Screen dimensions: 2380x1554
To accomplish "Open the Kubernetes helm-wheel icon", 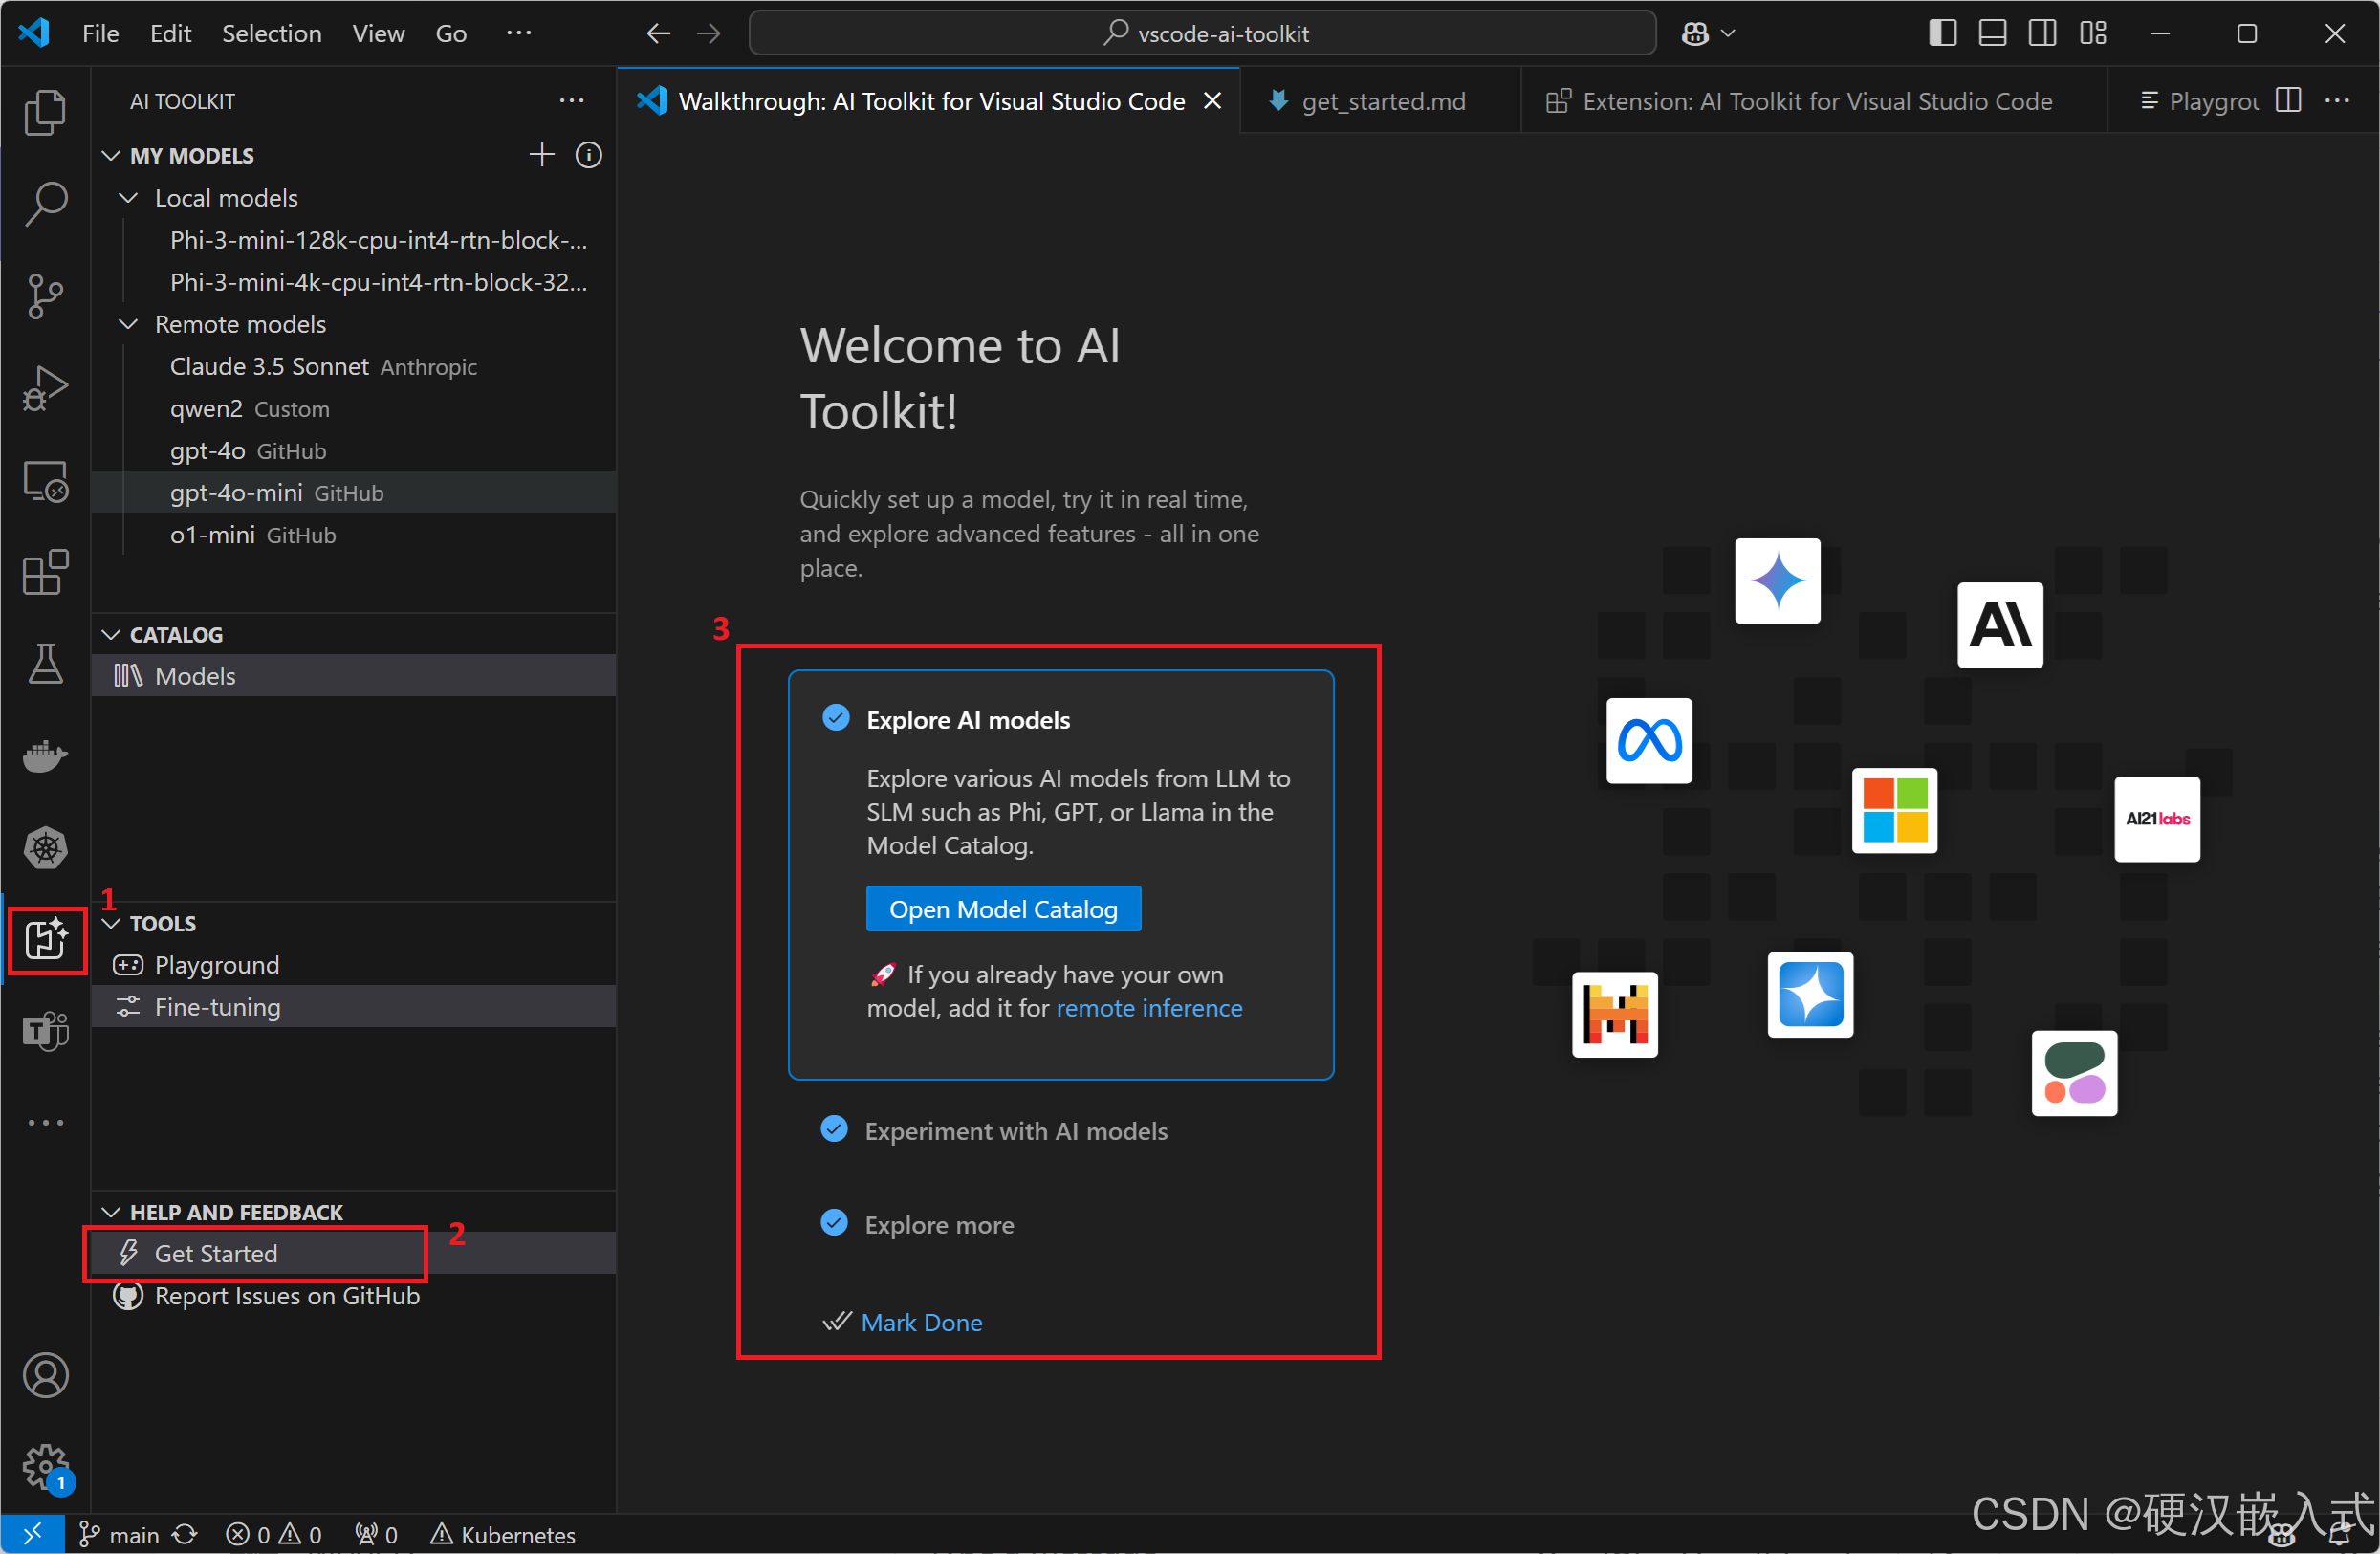I will click(45, 848).
